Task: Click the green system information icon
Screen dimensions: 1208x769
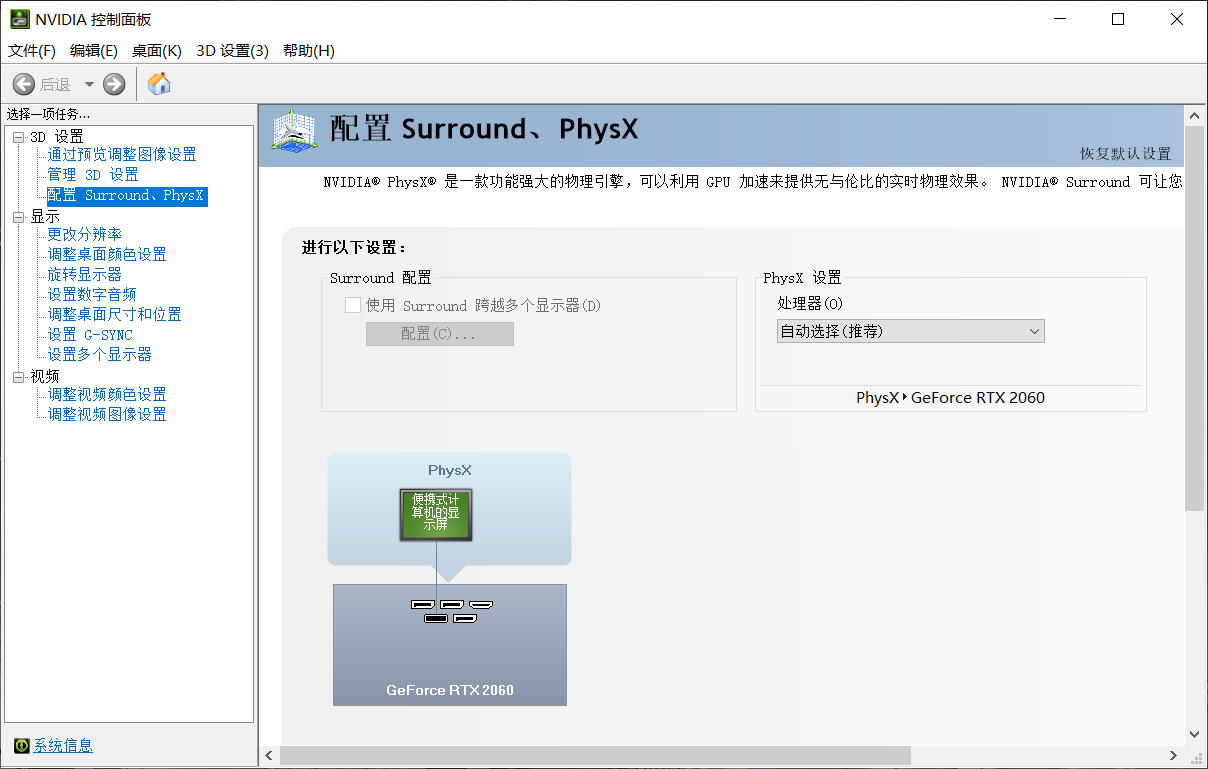Action: 22,745
